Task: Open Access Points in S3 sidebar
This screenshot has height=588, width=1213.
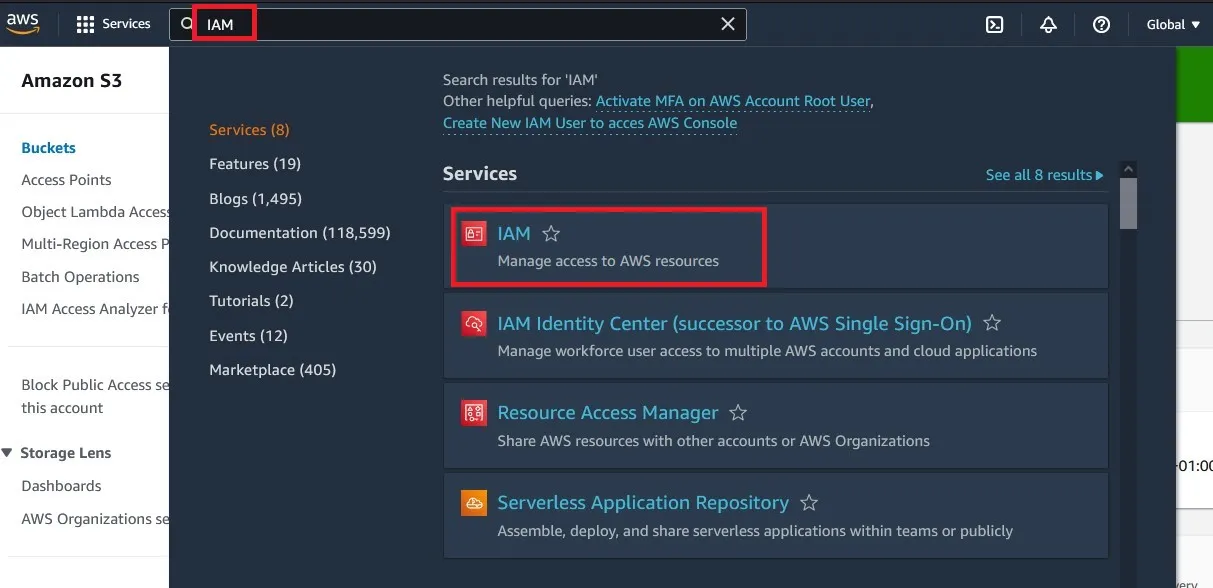Action: (x=66, y=180)
